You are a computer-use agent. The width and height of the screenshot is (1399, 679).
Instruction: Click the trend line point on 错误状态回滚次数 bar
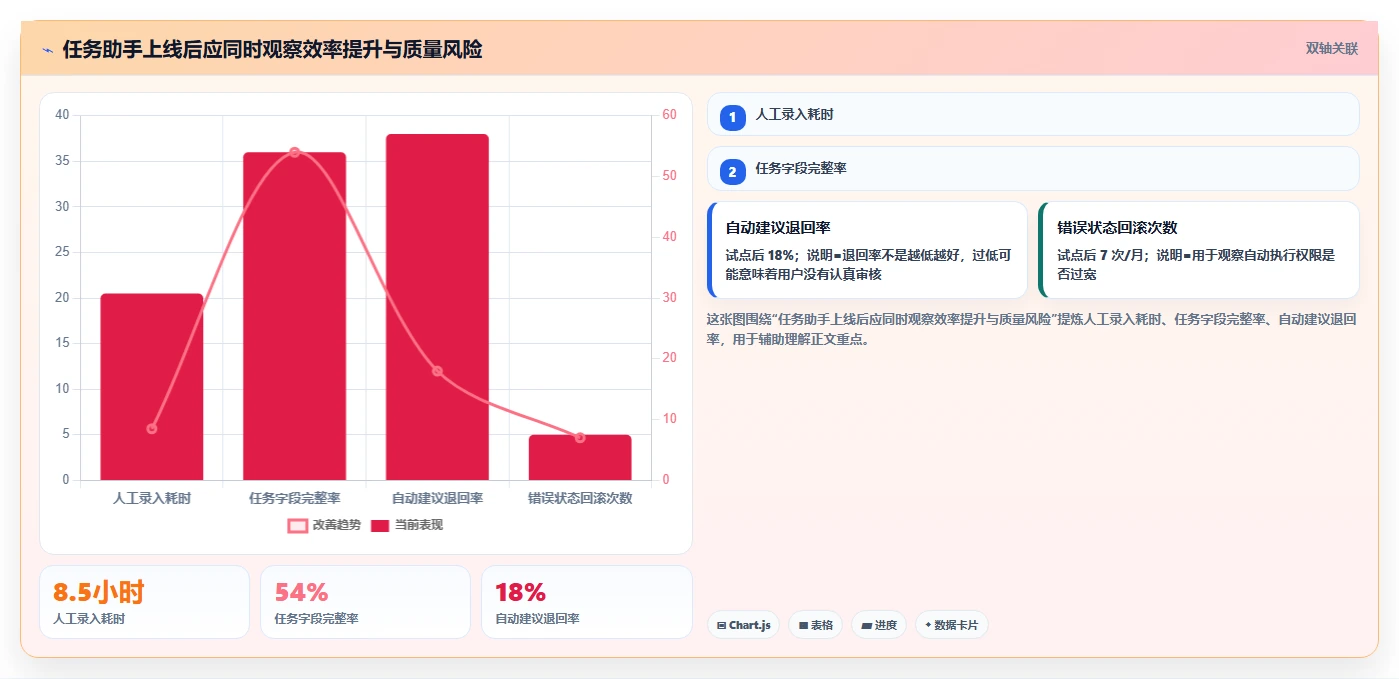(x=580, y=437)
